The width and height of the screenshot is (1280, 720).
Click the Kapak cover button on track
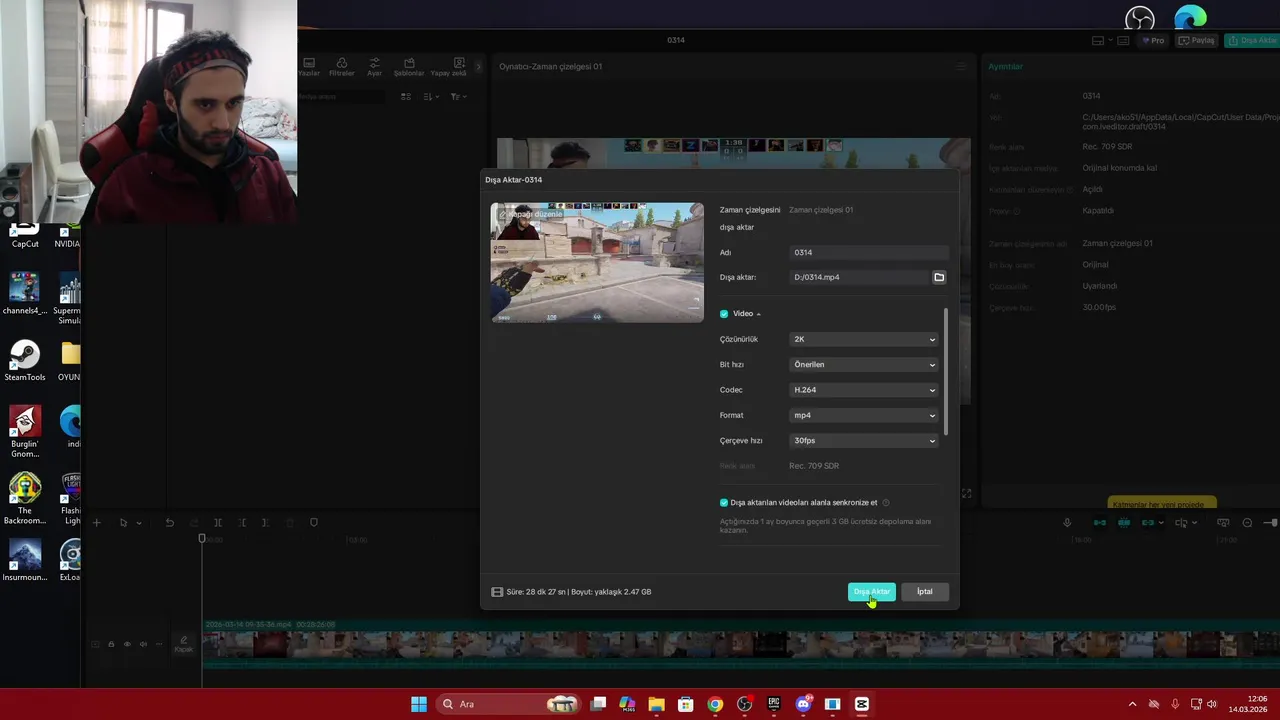183,645
